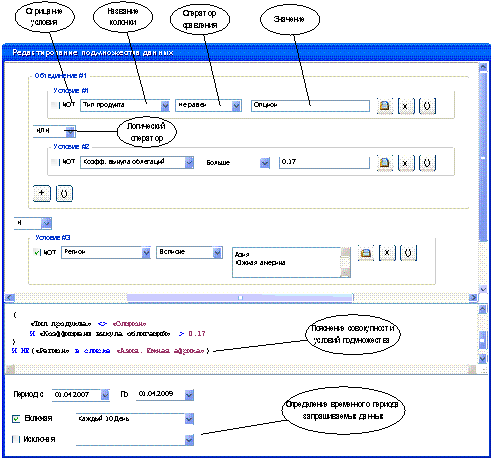
Task: Enable the Исключая checkbox
Action: click(x=16, y=439)
